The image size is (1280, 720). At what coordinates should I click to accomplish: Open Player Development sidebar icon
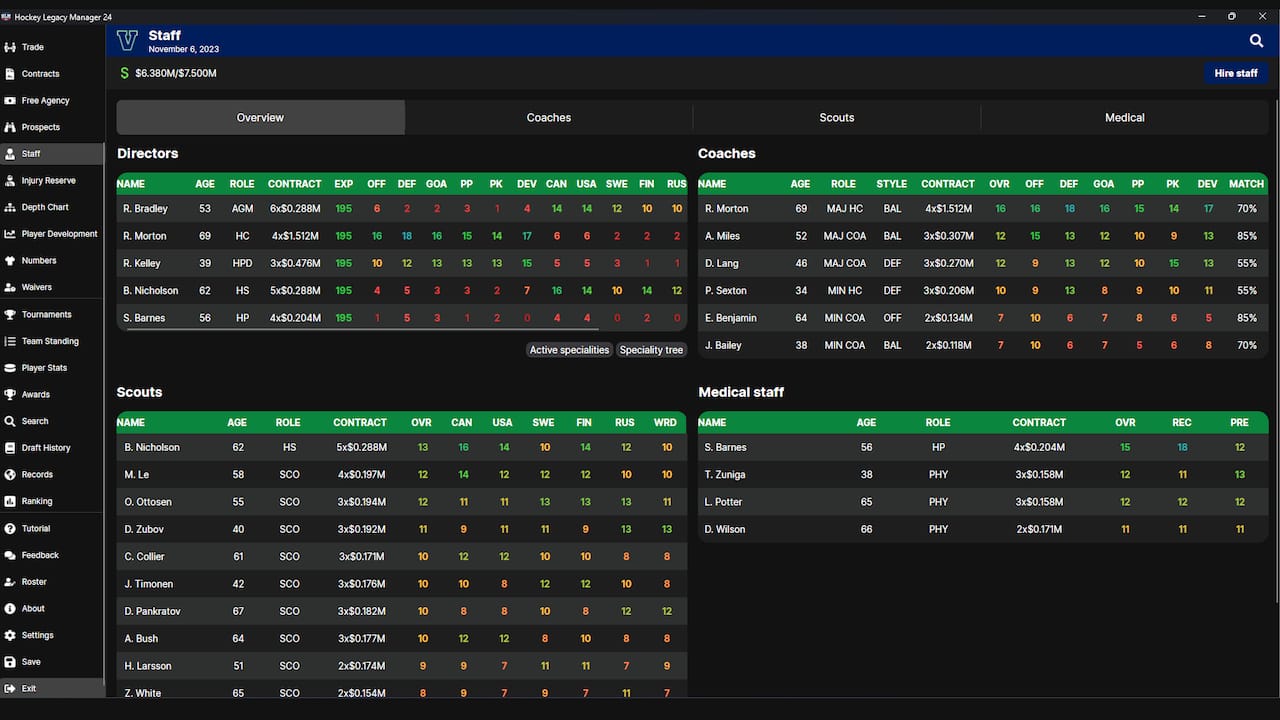[10, 234]
